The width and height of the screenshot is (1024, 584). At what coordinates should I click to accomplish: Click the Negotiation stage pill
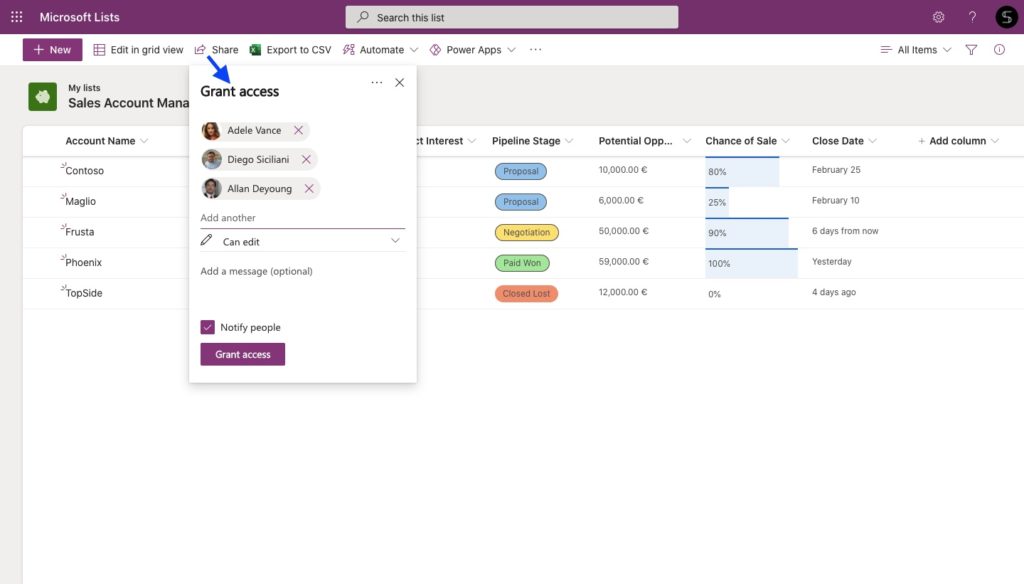pos(526,232)
